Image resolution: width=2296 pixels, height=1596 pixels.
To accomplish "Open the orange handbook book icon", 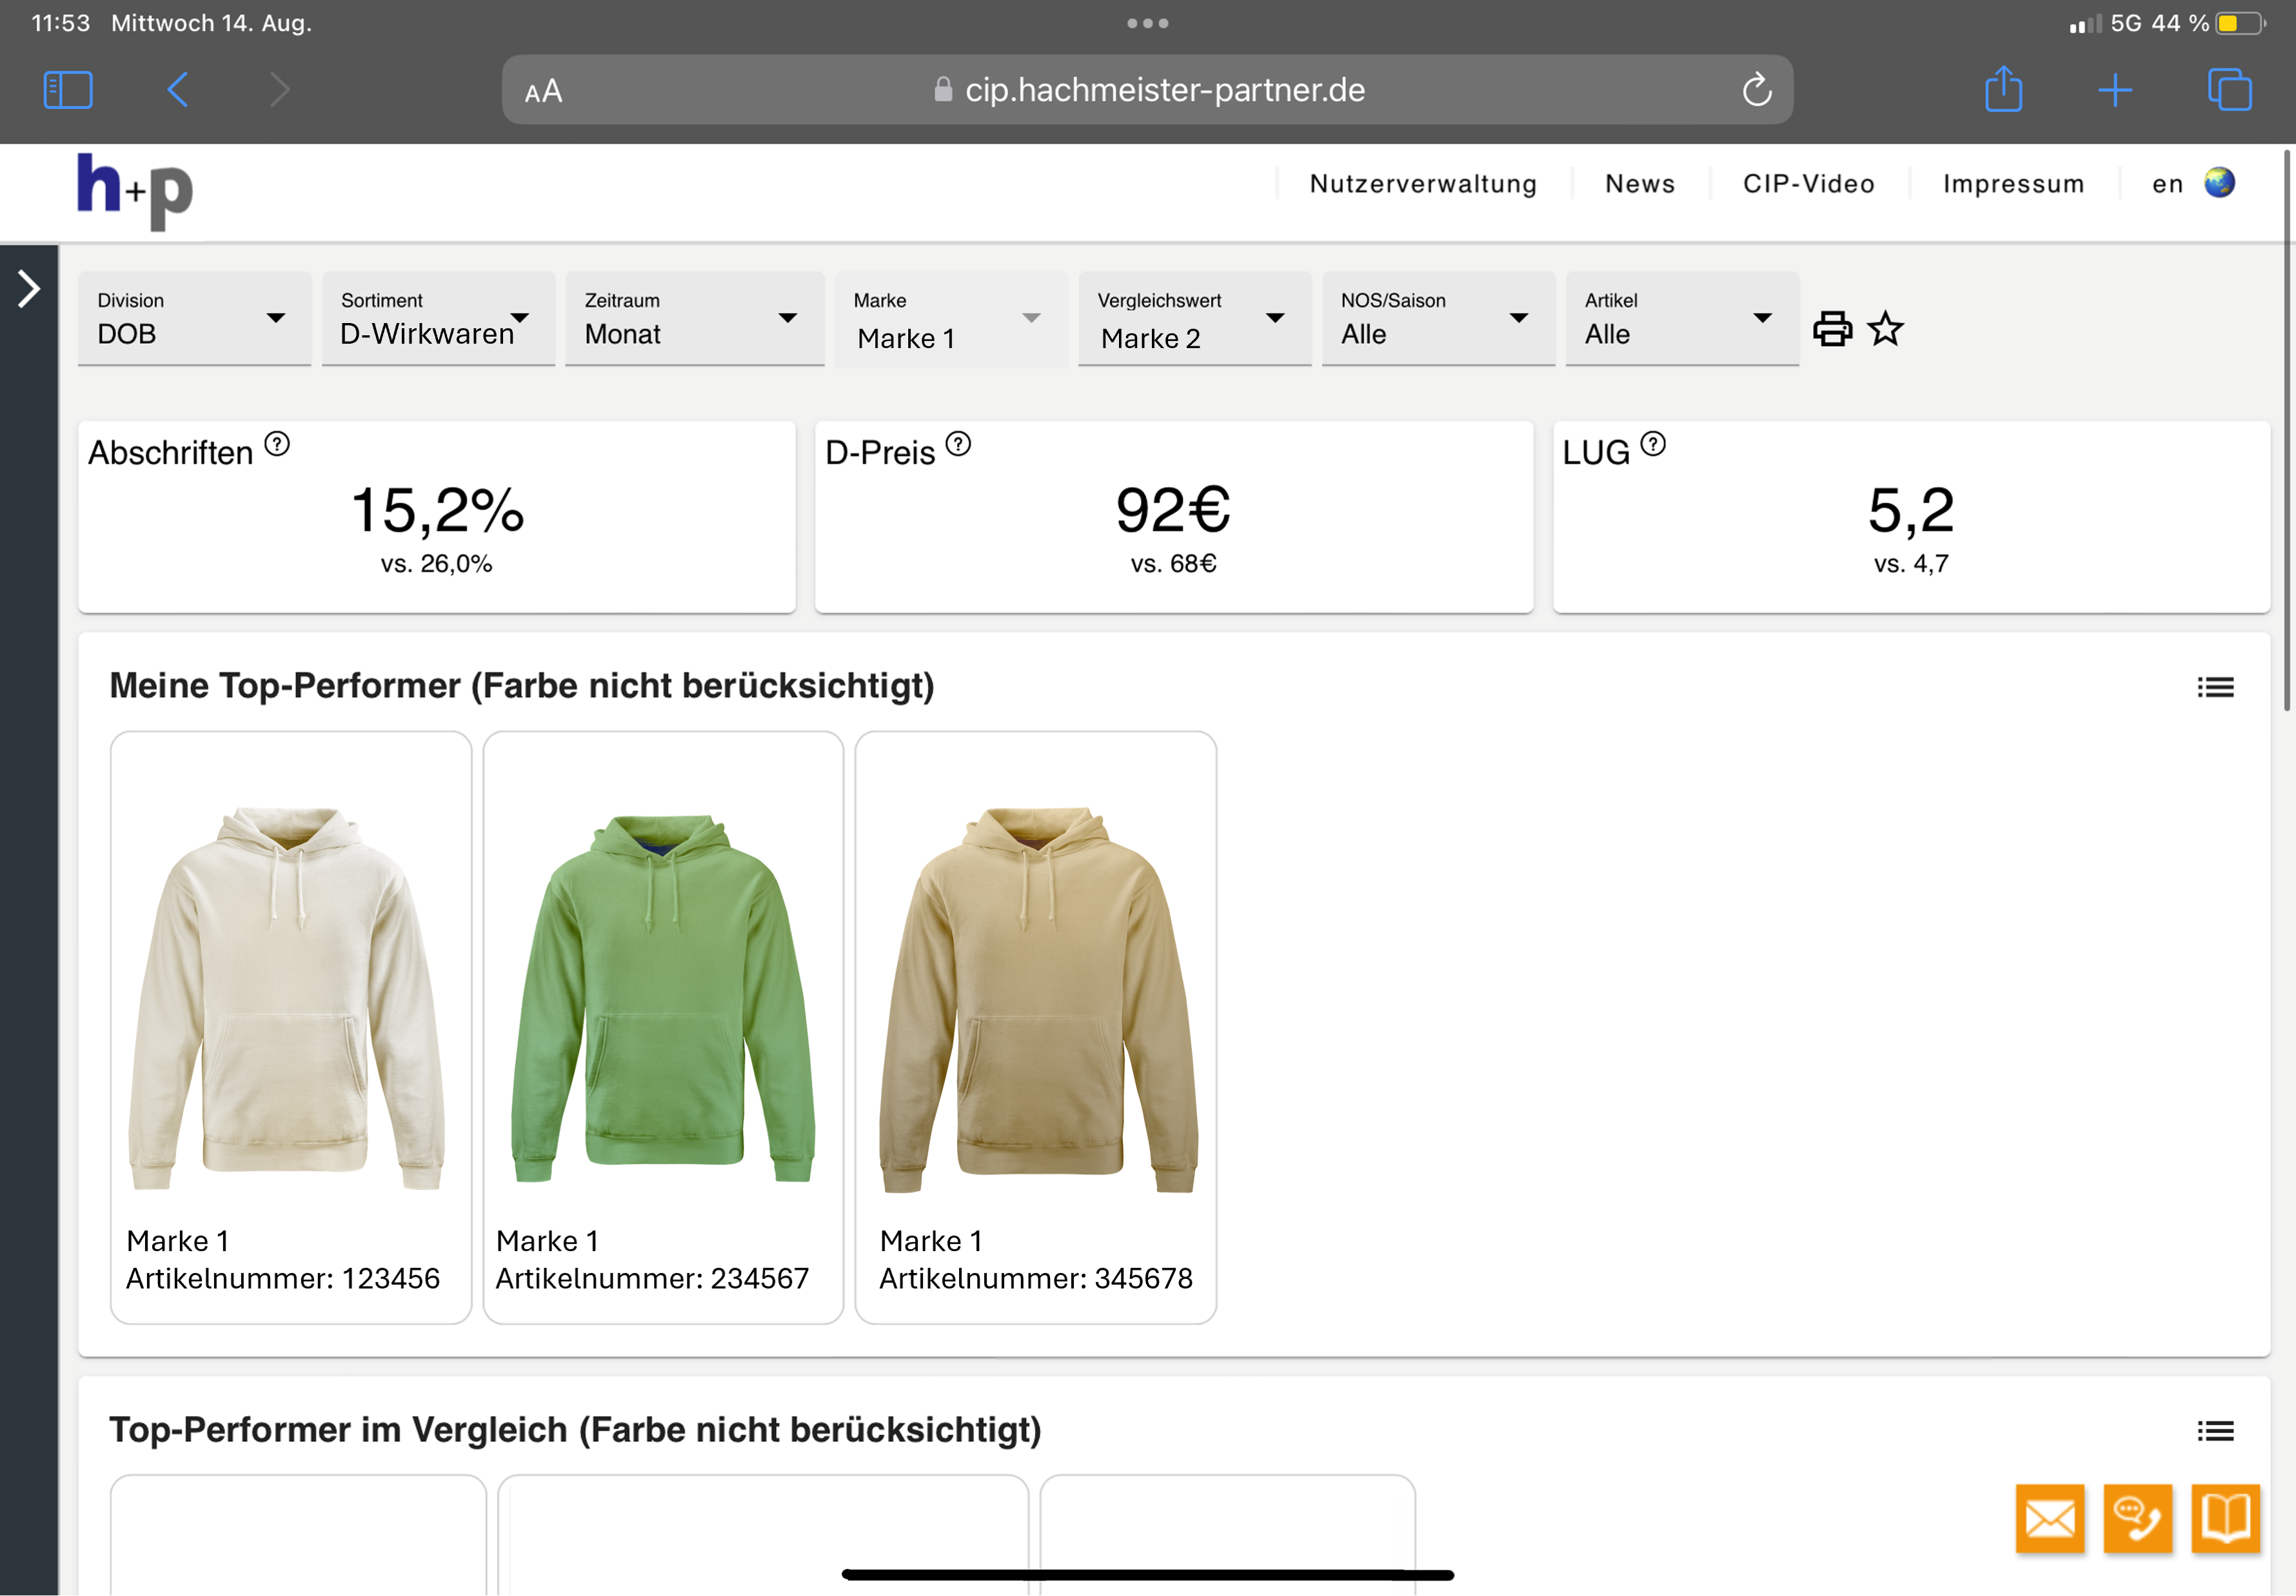I will [2225, 1519].
